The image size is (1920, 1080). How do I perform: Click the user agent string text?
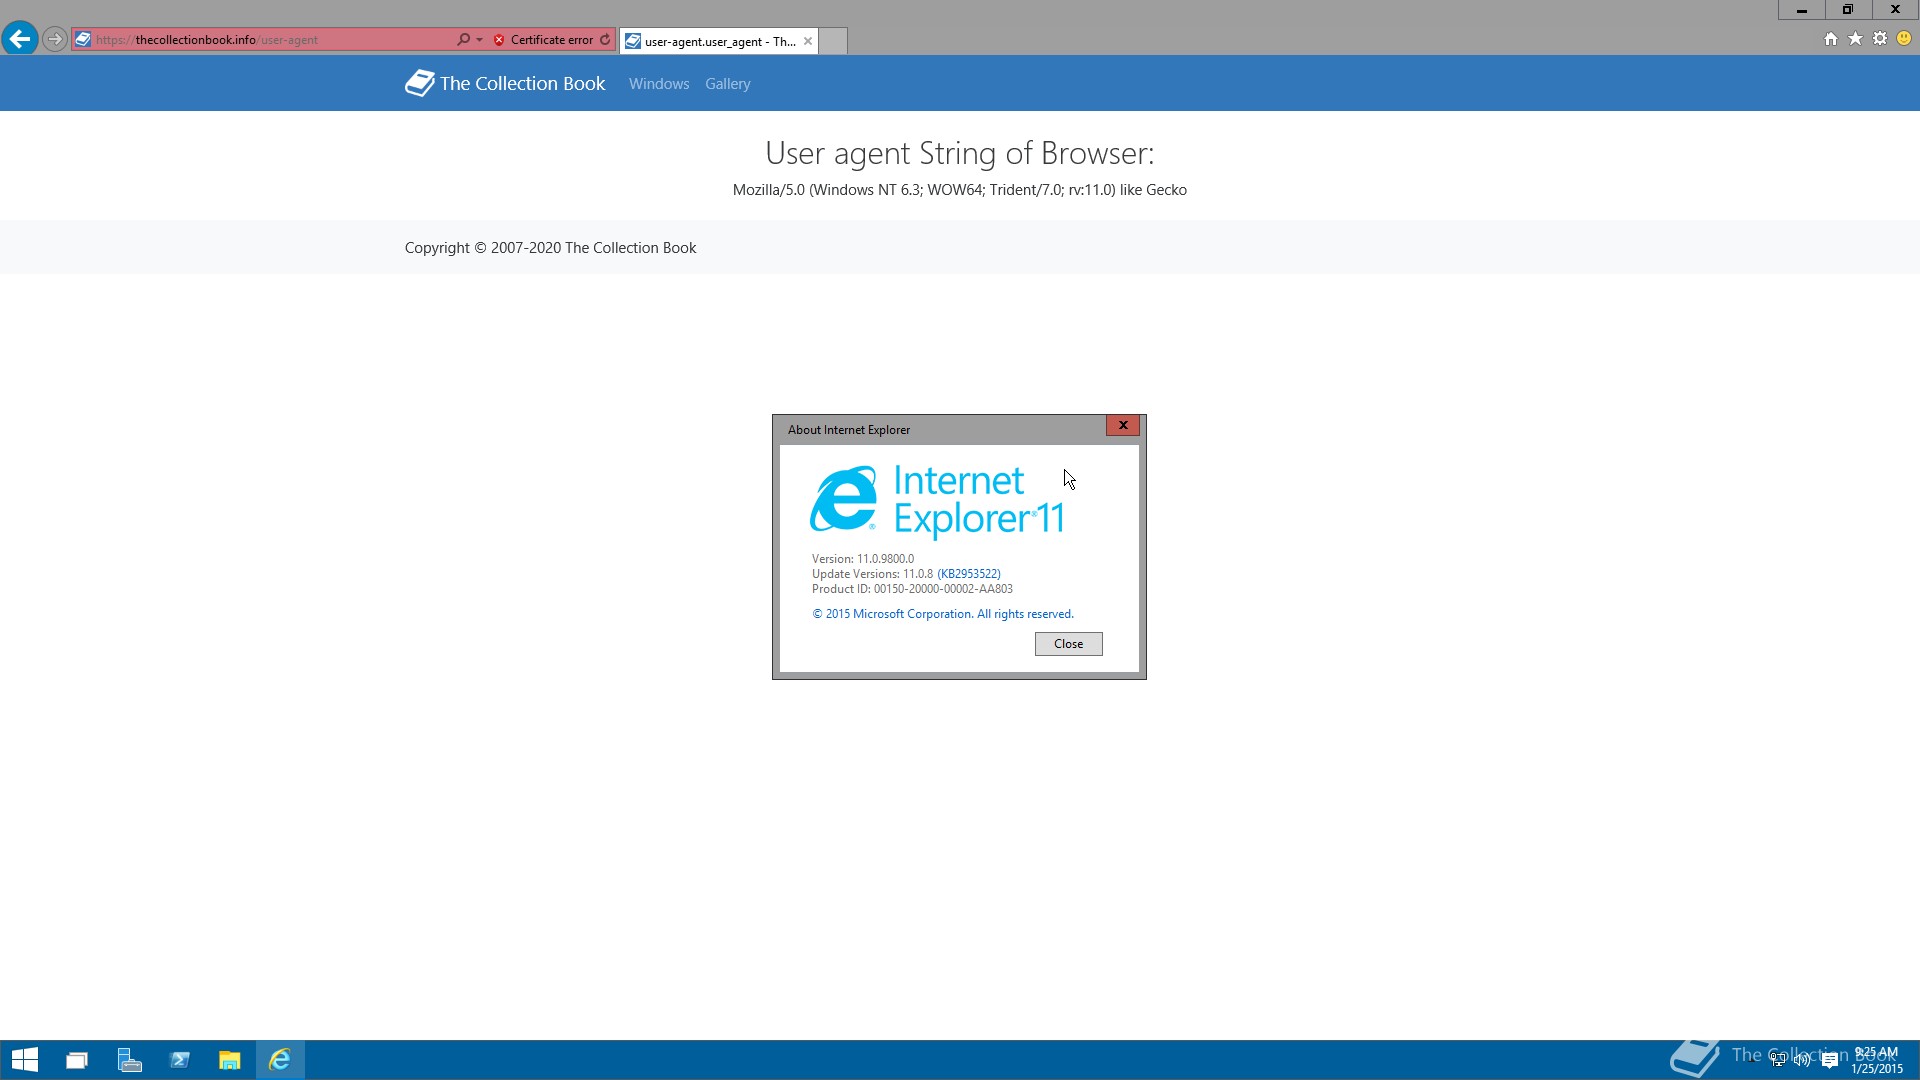959,190
